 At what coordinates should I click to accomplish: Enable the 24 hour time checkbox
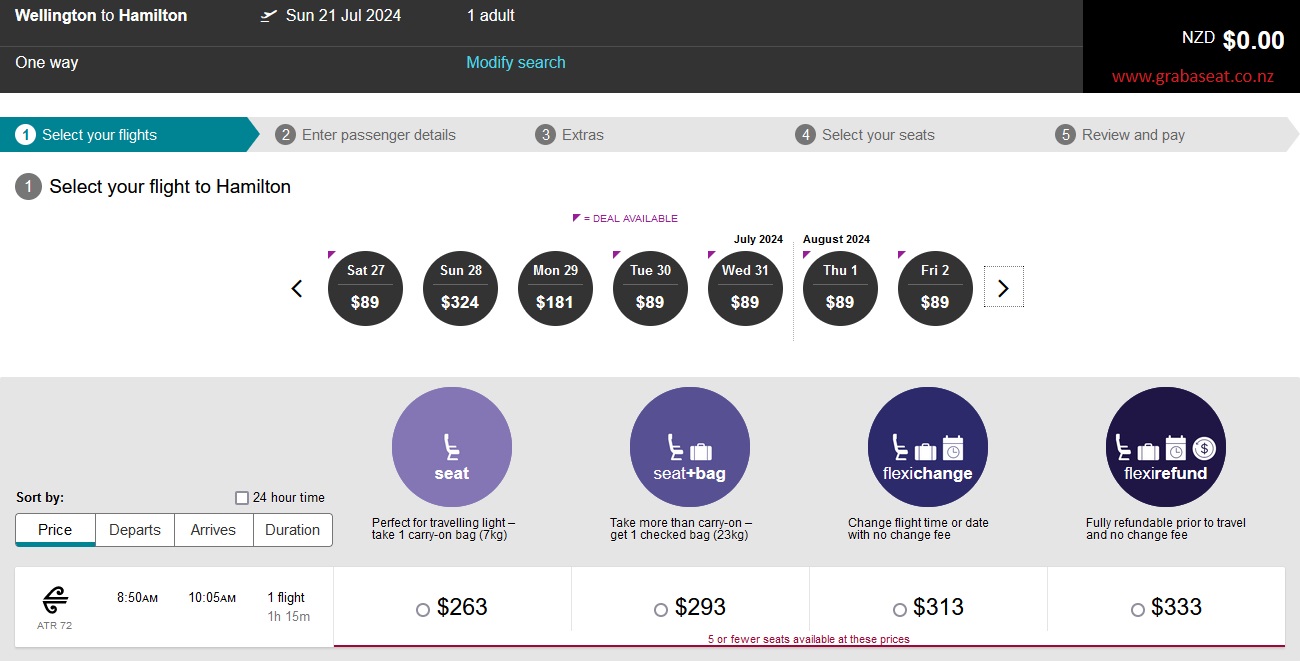(x=241, y=497)
